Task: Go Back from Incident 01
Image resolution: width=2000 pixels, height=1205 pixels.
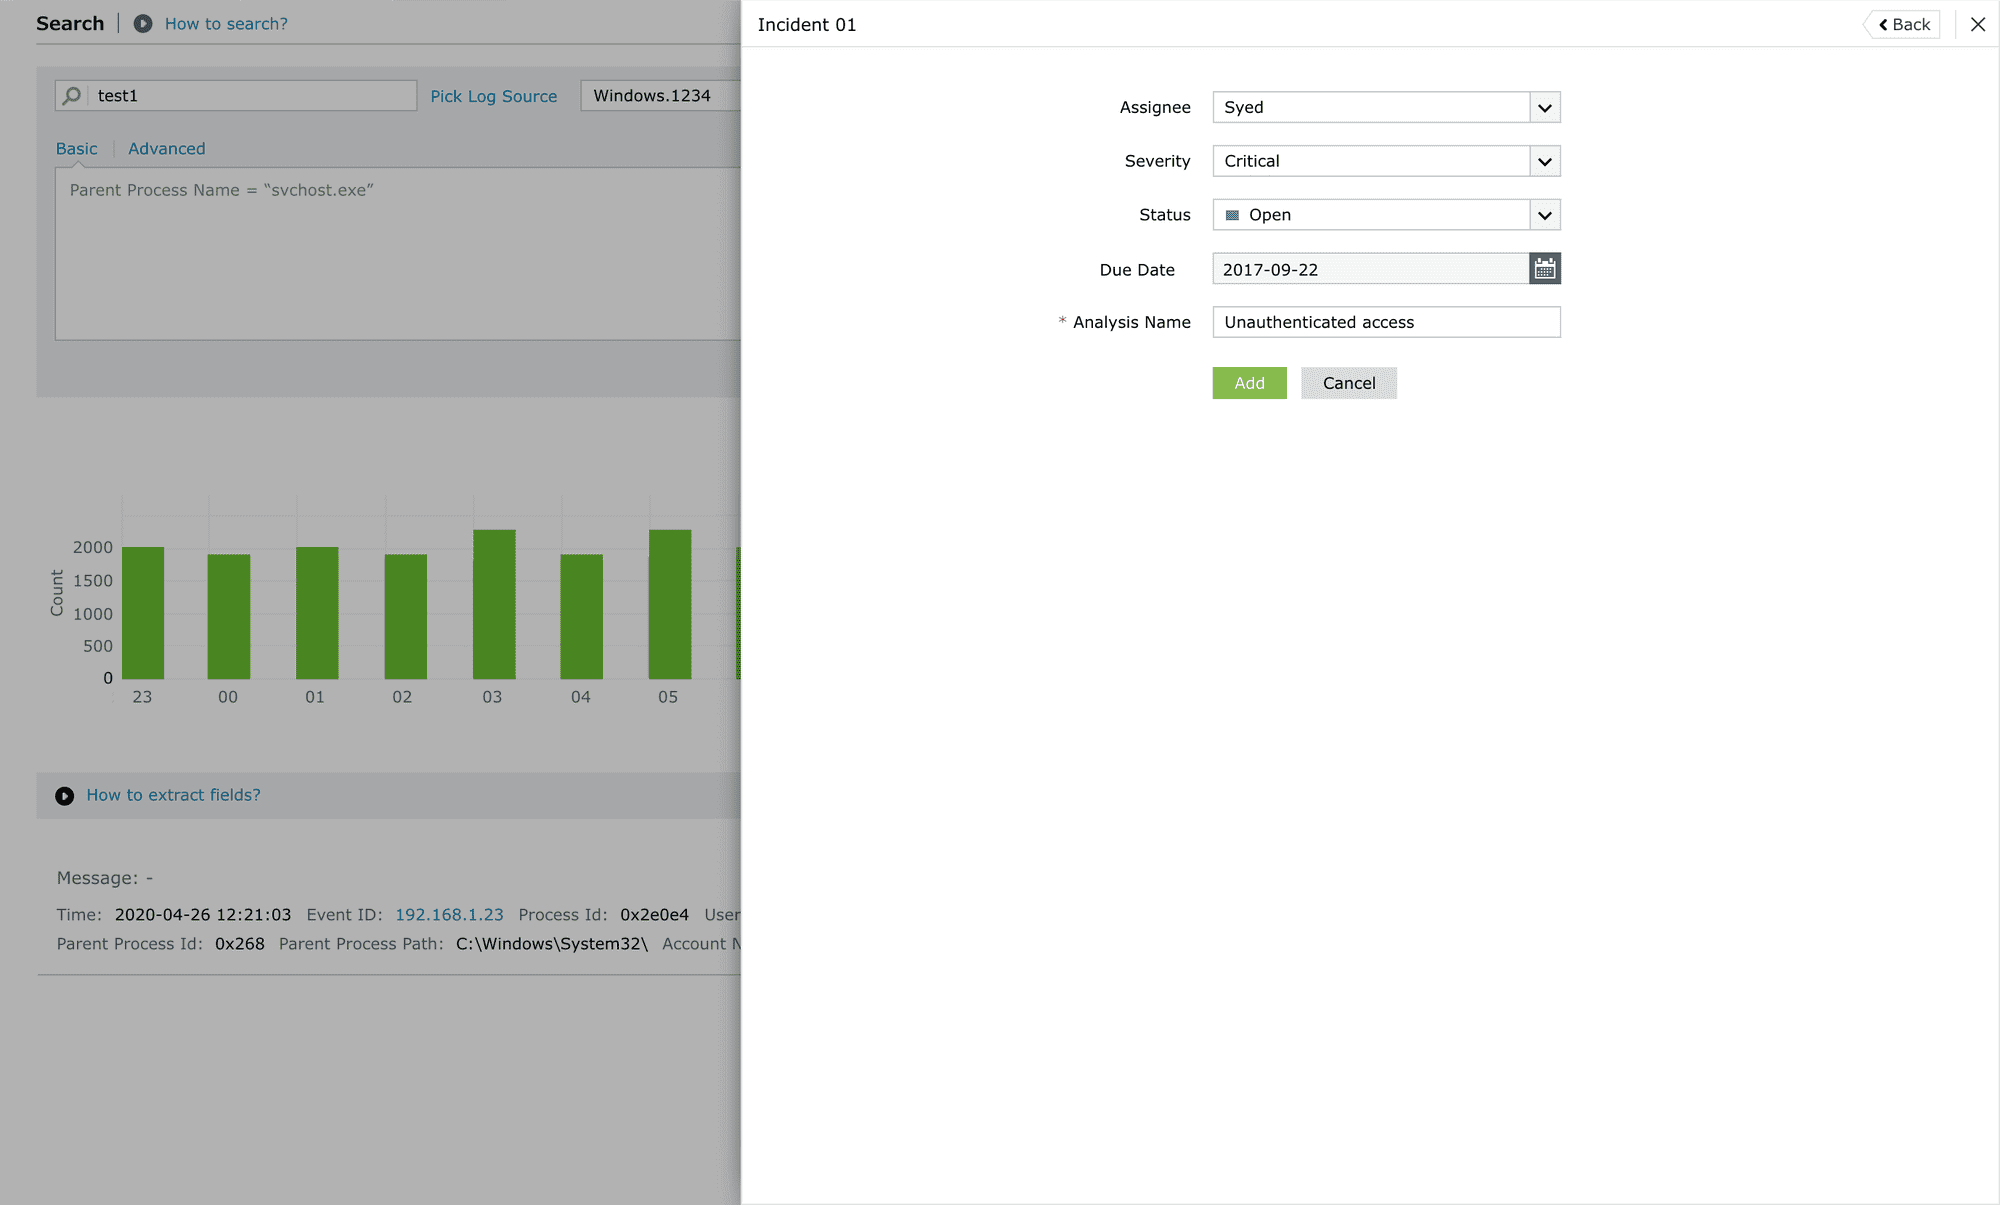Action: [1903, 25]
